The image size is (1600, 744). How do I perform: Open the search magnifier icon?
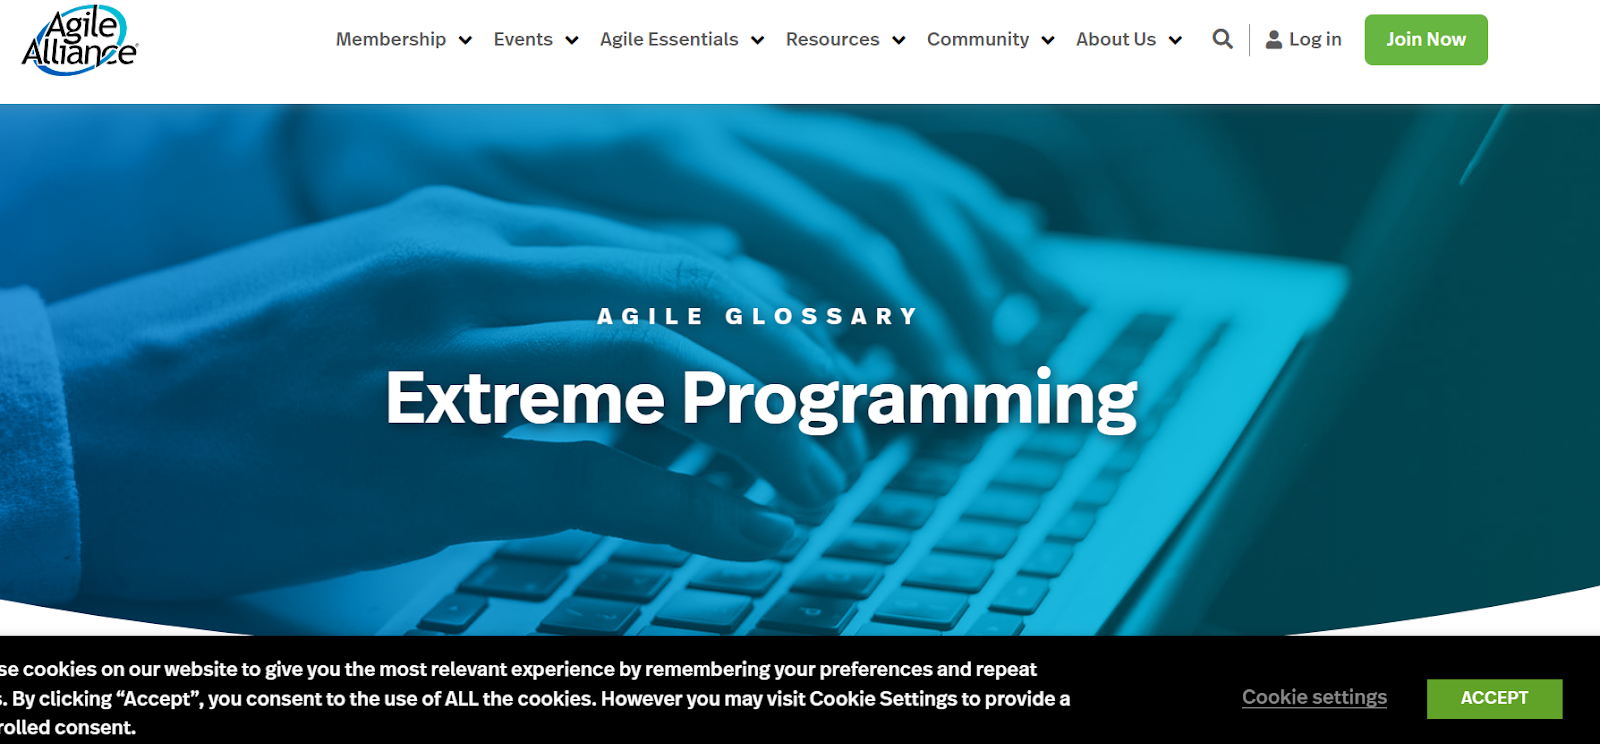tap(1222, 39)
